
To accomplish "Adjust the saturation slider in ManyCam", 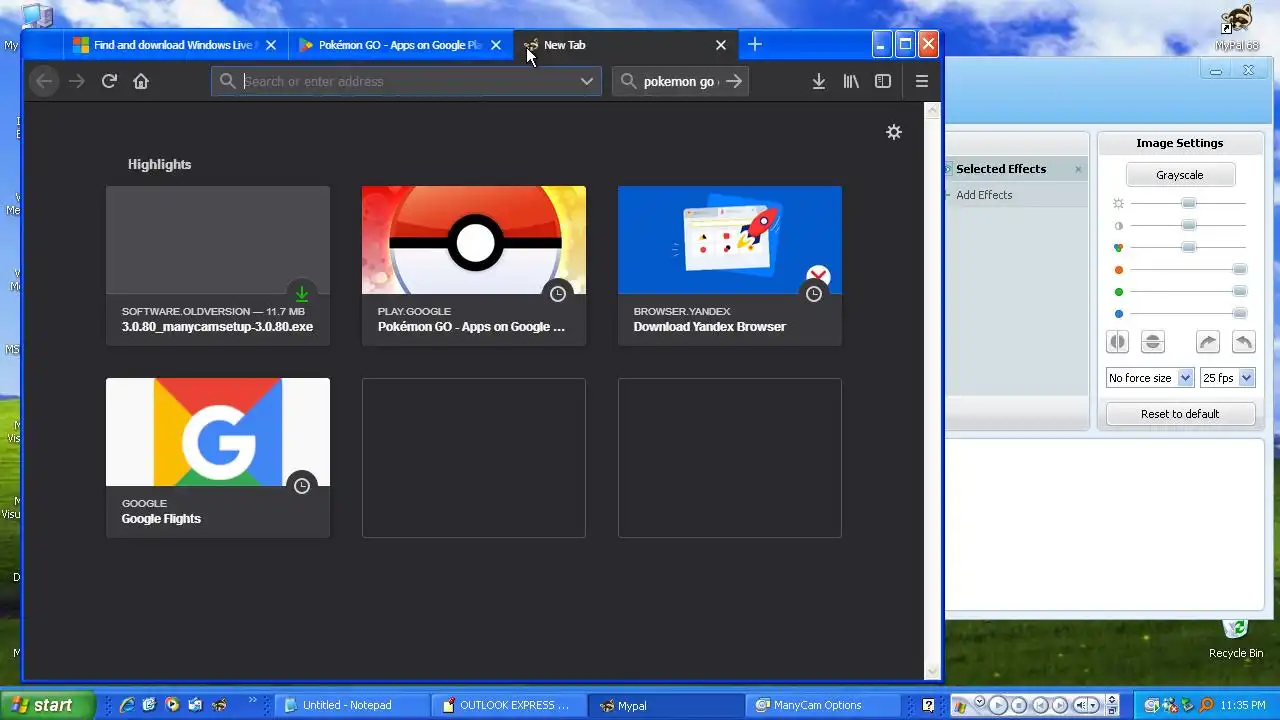I will (x=1188, y=247).
